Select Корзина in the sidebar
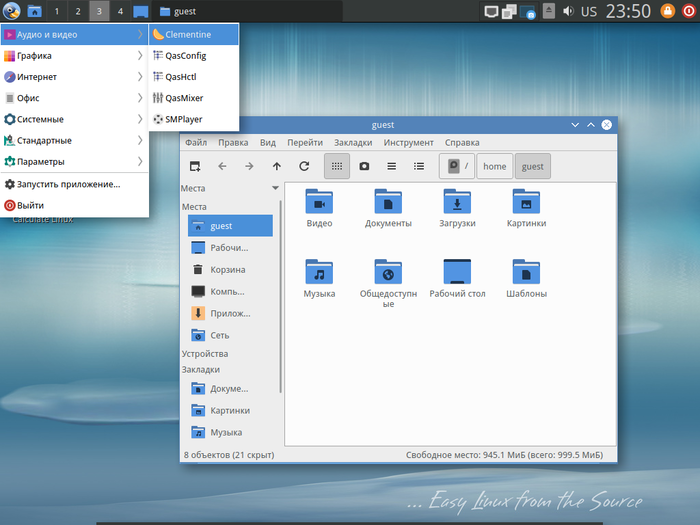The image size is (700, 525). [227, 270]
